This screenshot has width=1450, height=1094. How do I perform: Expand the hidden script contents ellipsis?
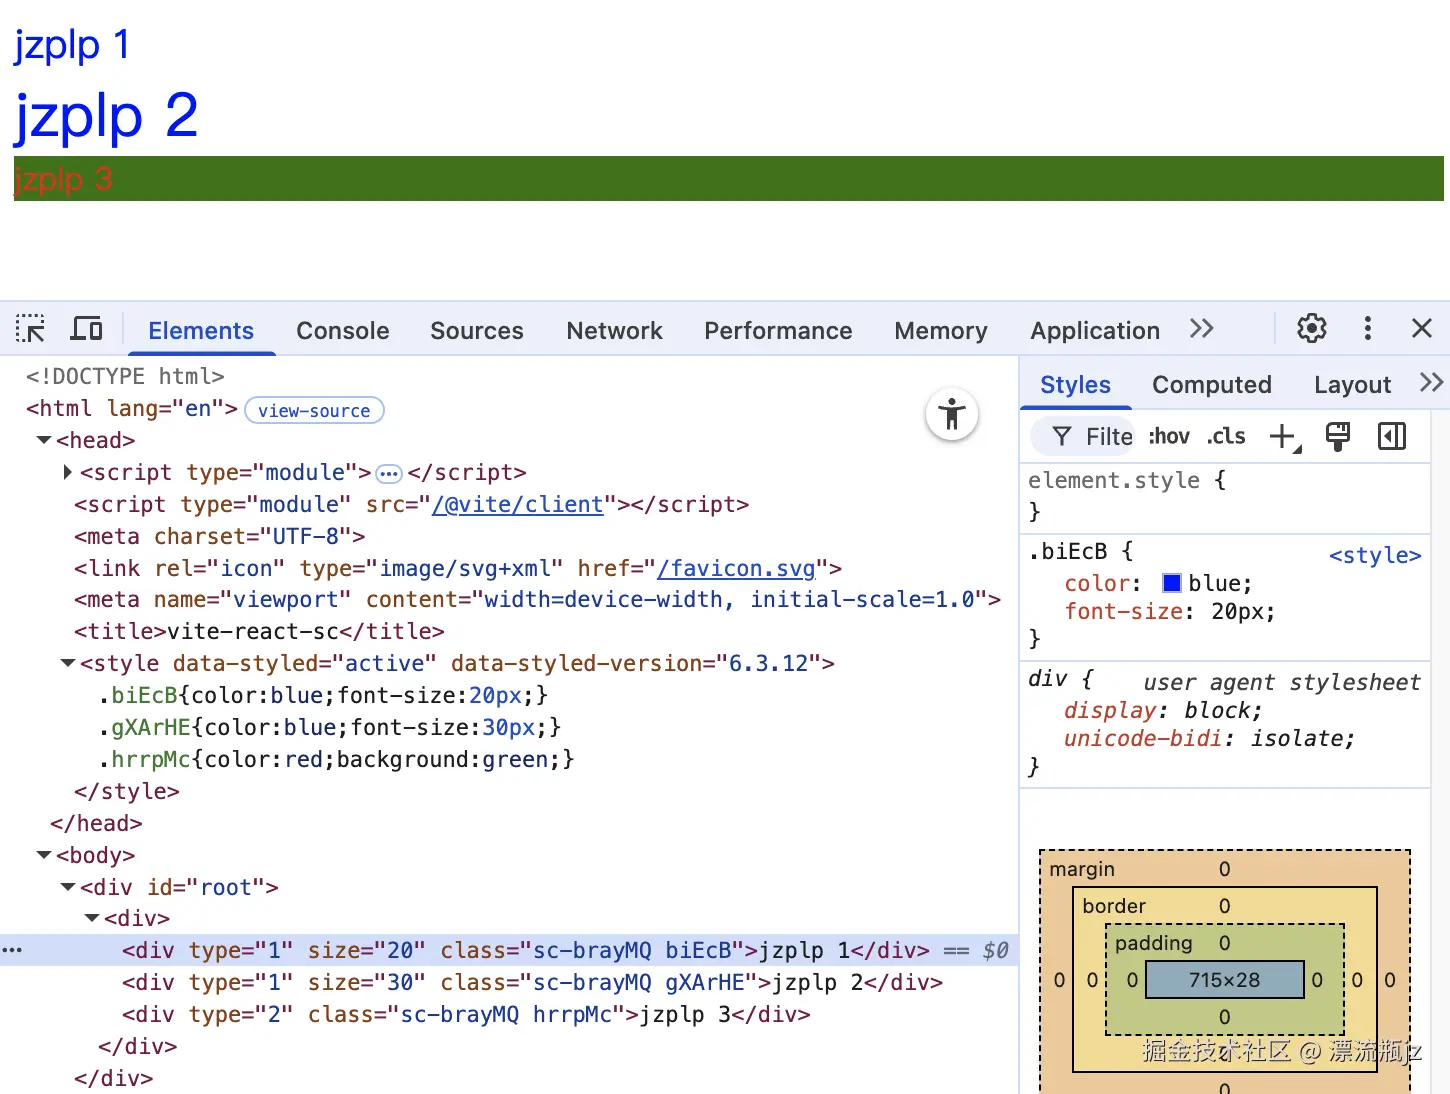click(388, 473)
